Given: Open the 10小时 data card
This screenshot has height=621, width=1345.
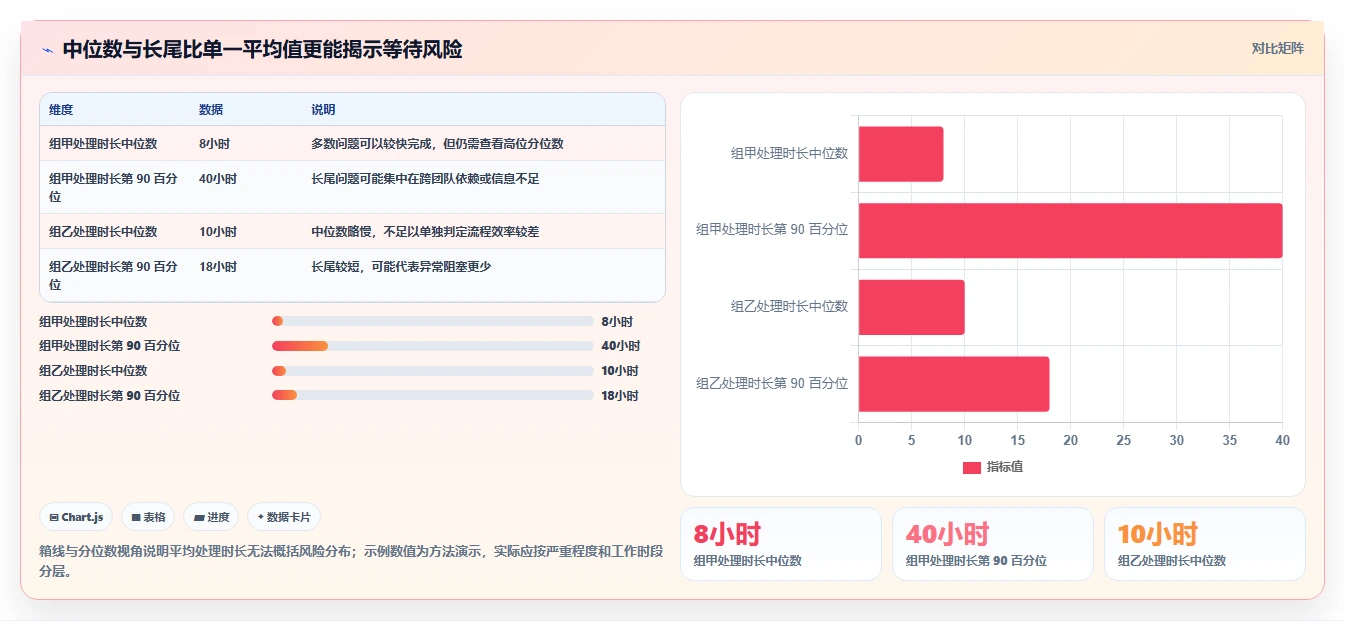Looking at the screenshot, I should pos(1205,544).
